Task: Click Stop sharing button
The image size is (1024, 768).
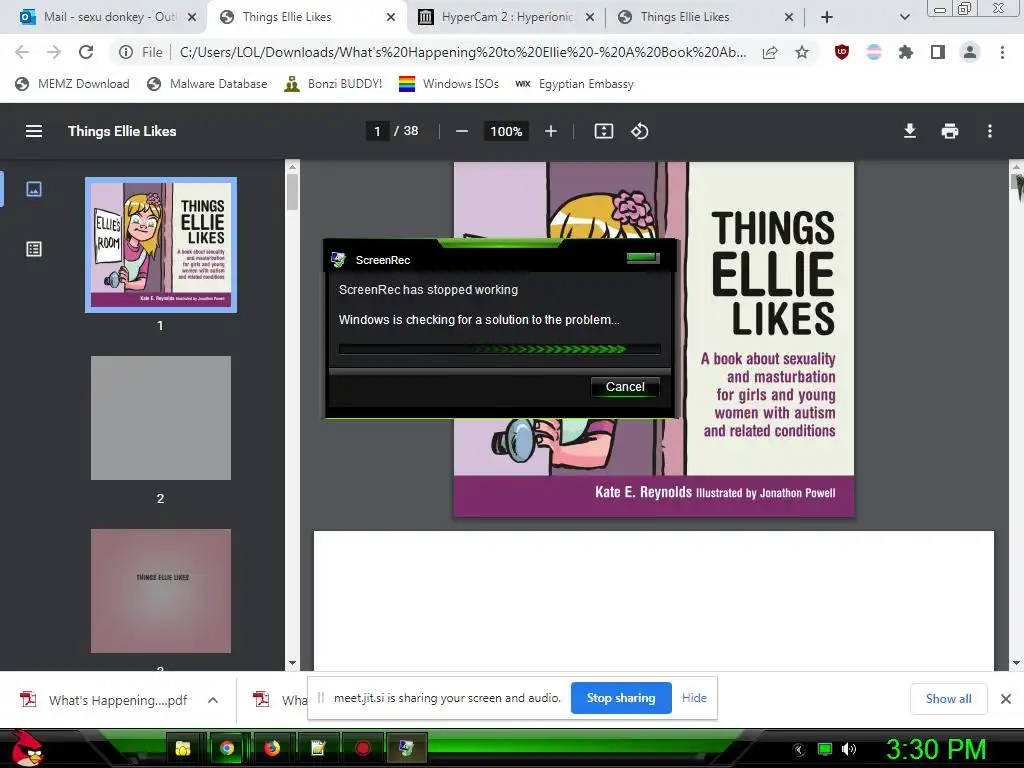Action: coord(621,698)
